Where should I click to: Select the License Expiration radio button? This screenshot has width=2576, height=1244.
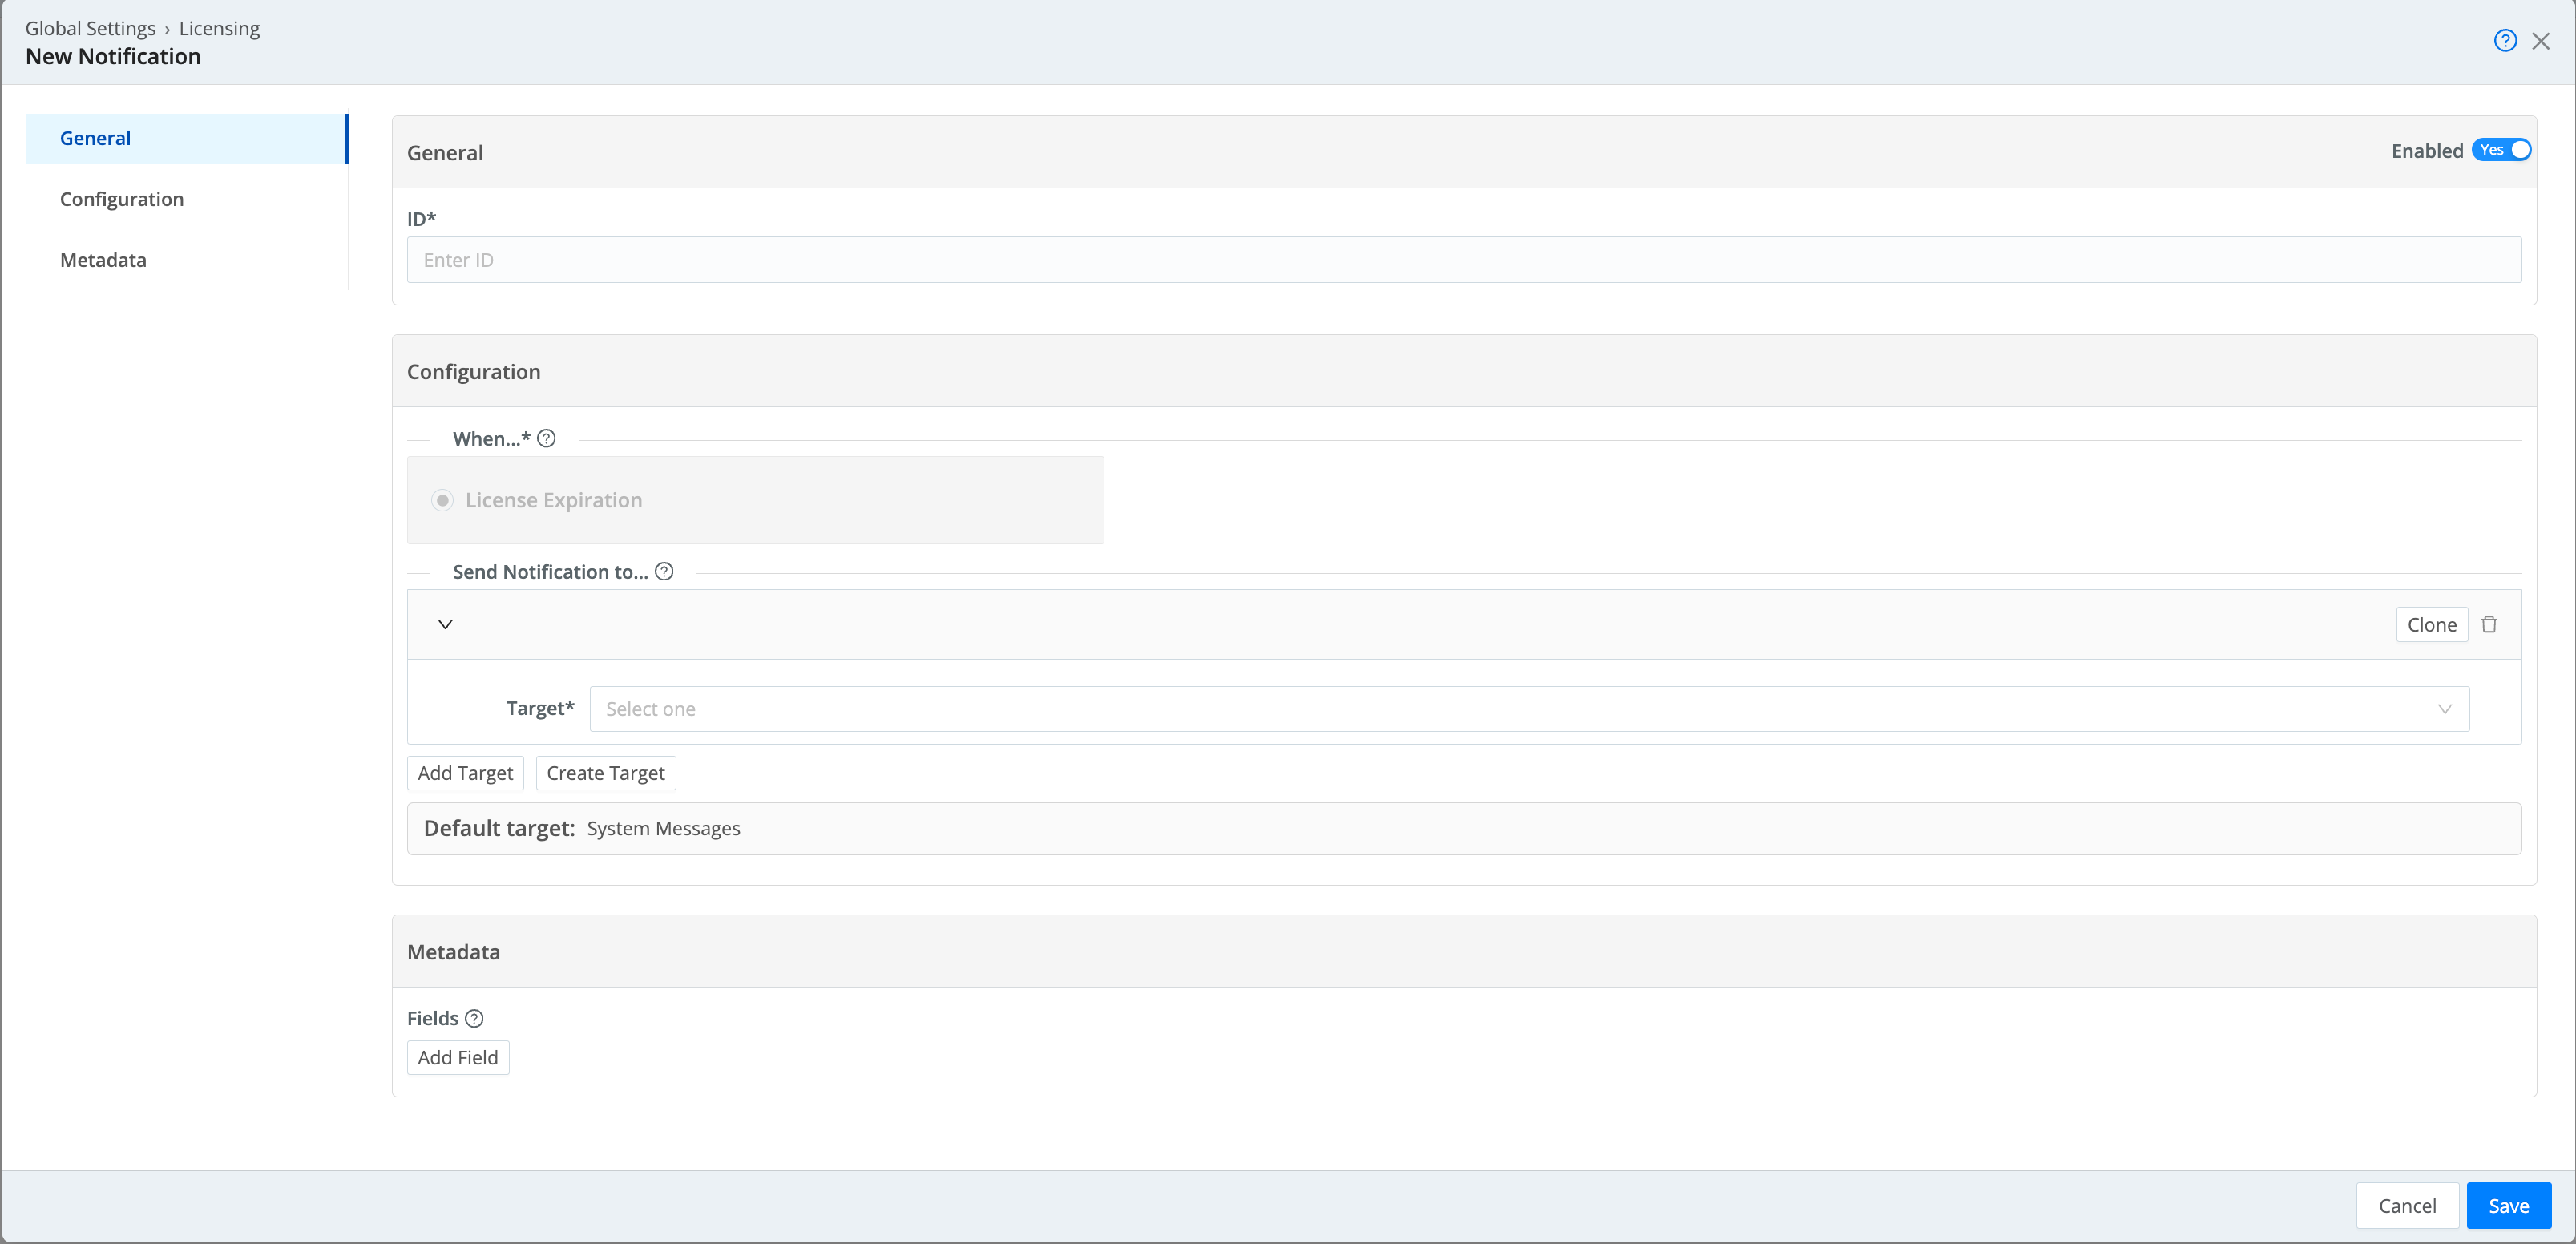[442, 500]
